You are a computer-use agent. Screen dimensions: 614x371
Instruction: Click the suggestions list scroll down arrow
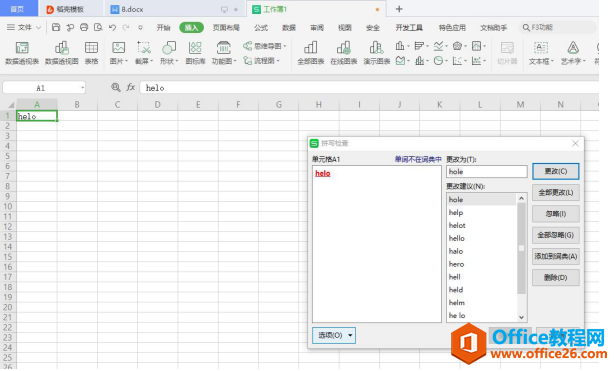[521, 317]
